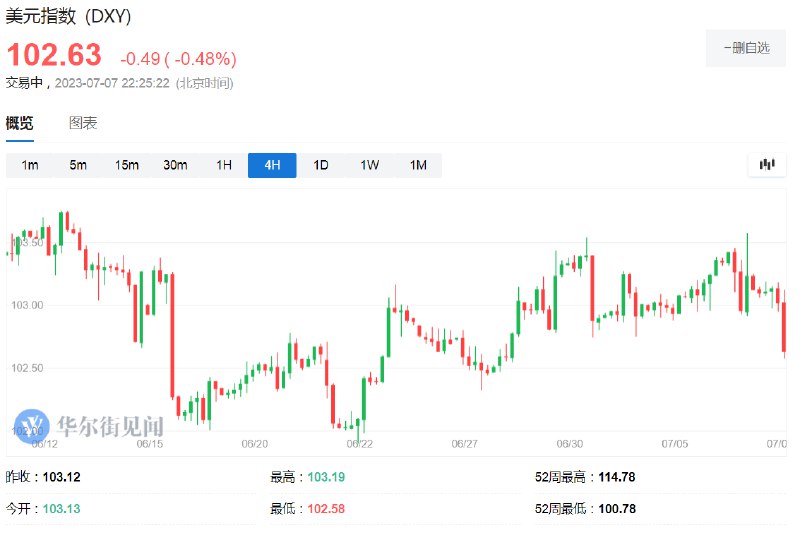
Task: Select the 30m timeframe
Action: click(x=175, y=165)
